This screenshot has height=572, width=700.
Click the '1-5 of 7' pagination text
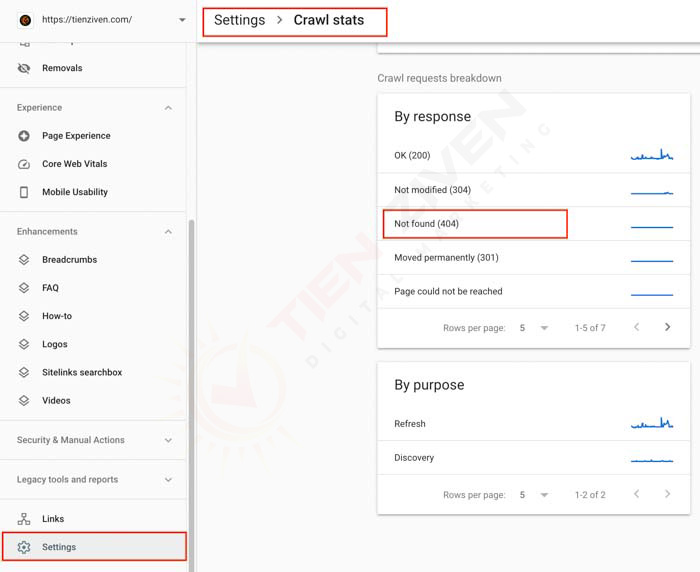[590, 328]
